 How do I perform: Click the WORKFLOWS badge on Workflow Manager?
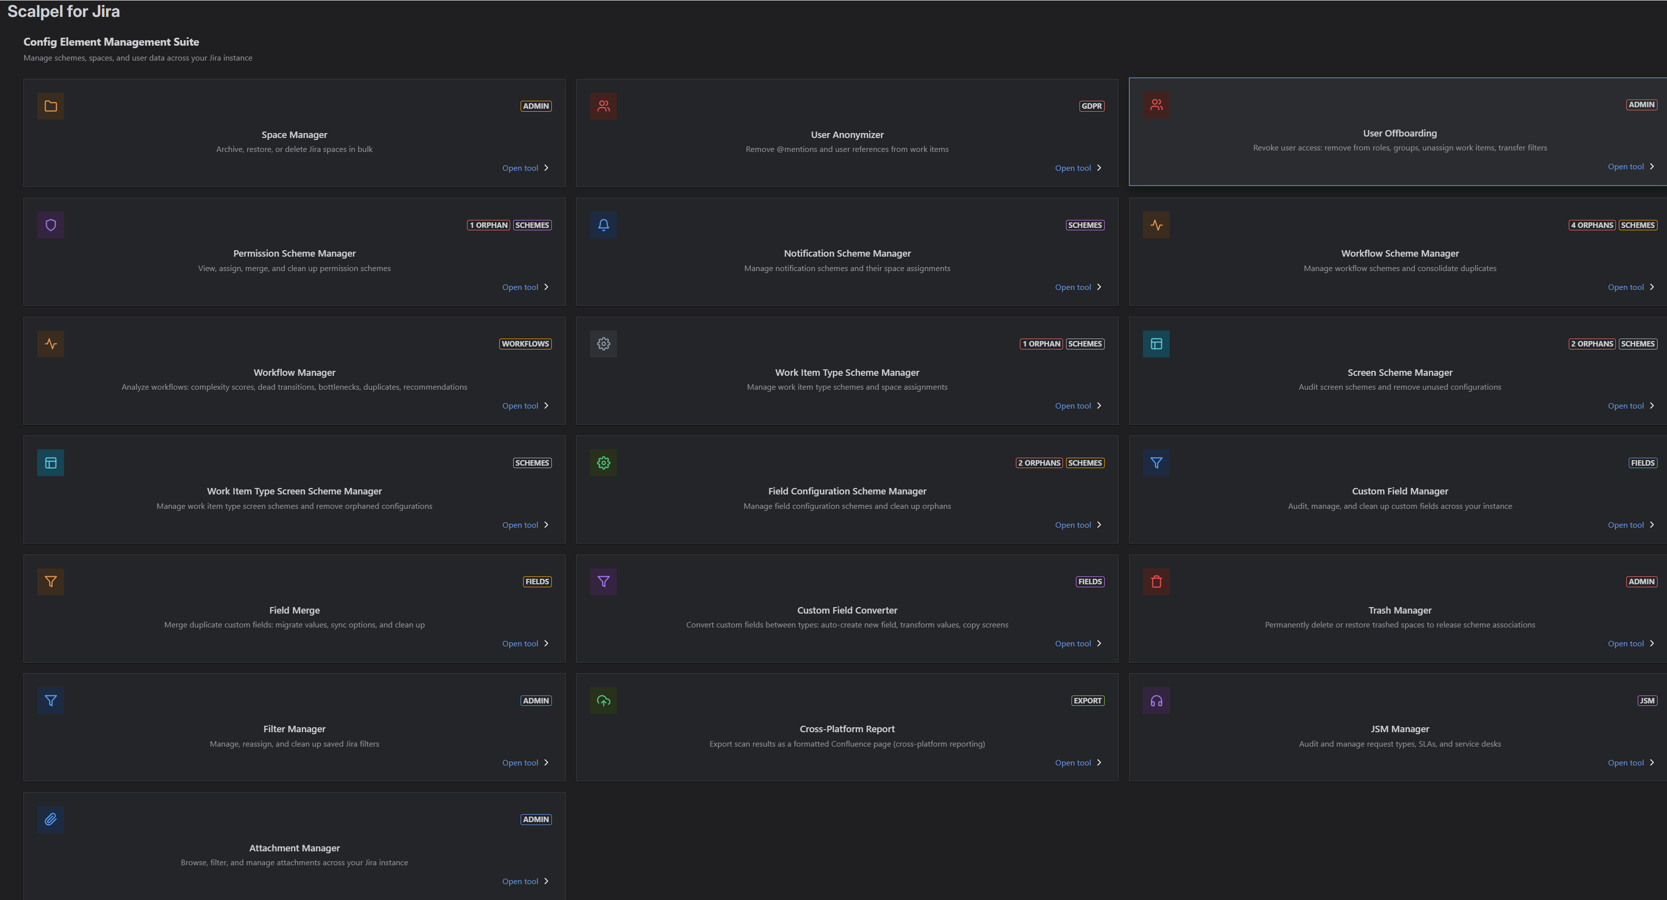(x=526, y=344)
